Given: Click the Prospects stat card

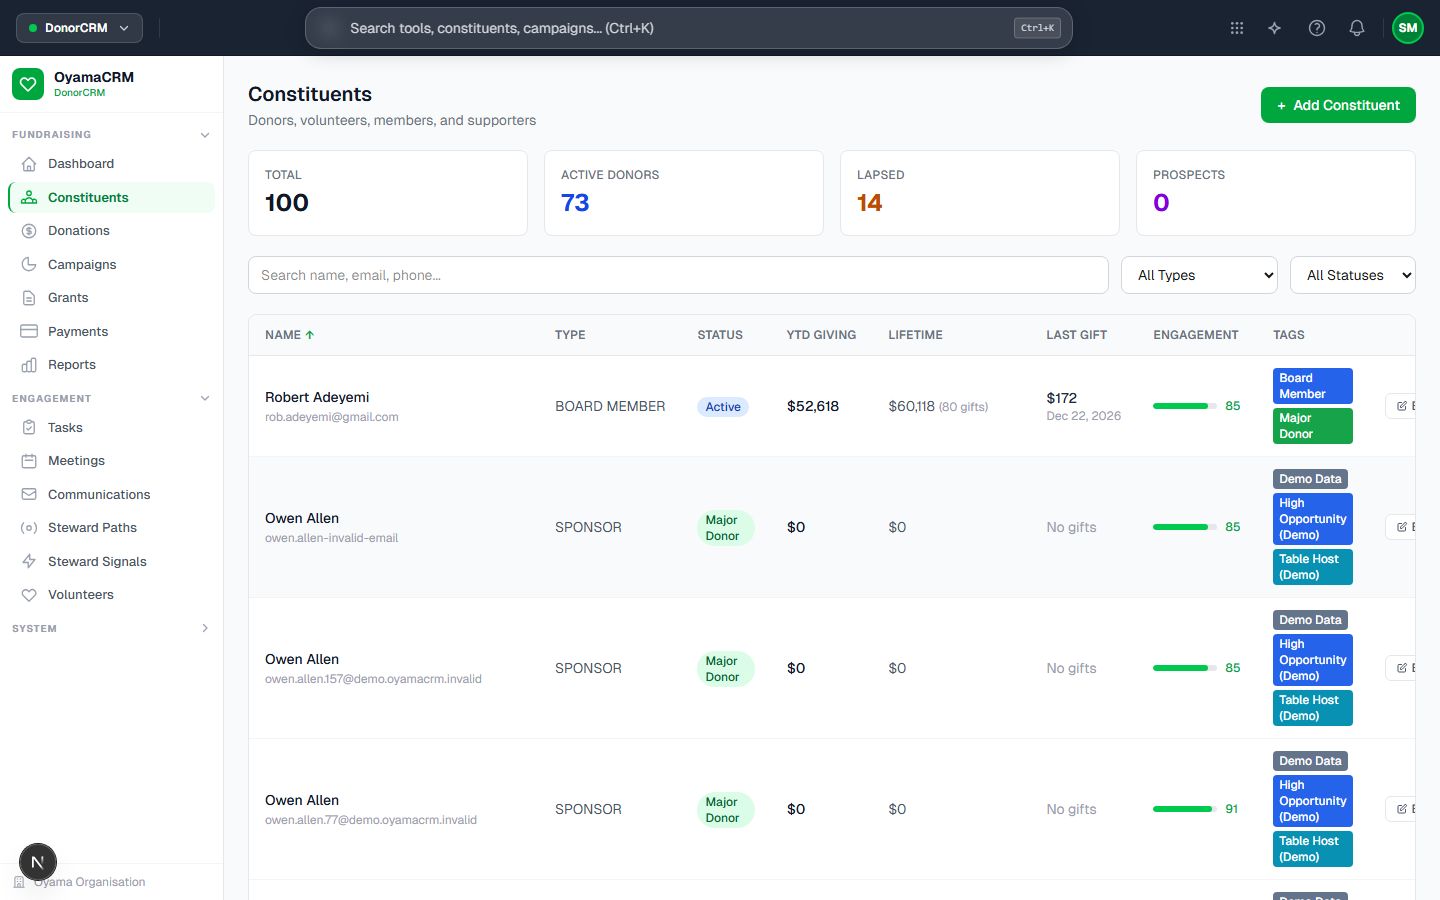Looking at the screenshot, I should 1276,193.
